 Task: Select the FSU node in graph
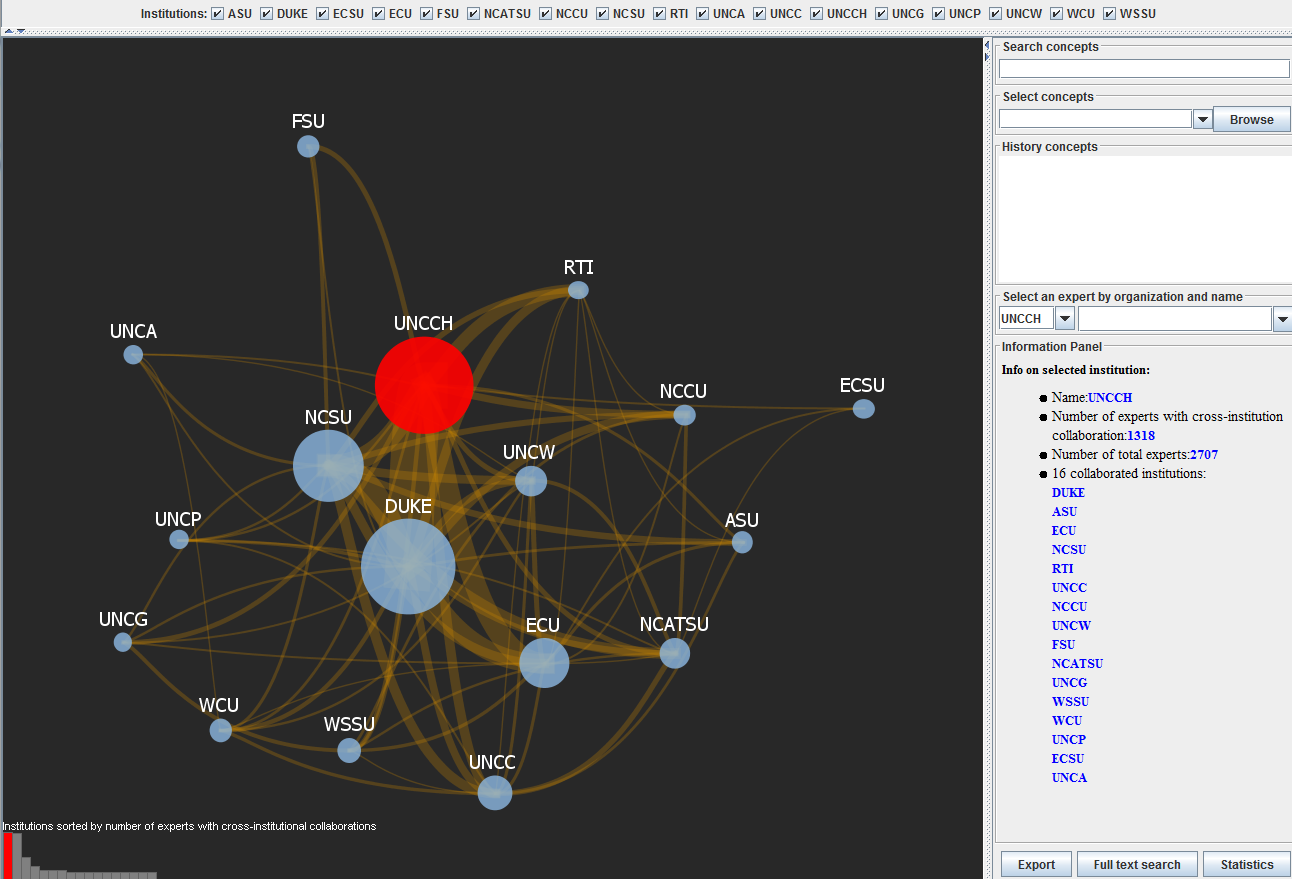308,146
